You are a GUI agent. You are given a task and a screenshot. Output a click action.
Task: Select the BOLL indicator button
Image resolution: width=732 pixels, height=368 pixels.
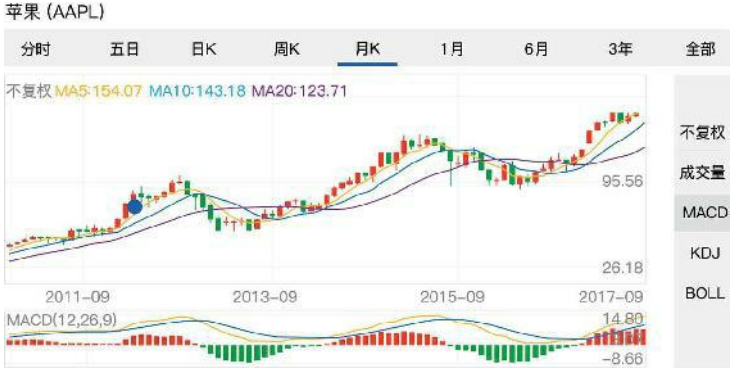point(705,293)
